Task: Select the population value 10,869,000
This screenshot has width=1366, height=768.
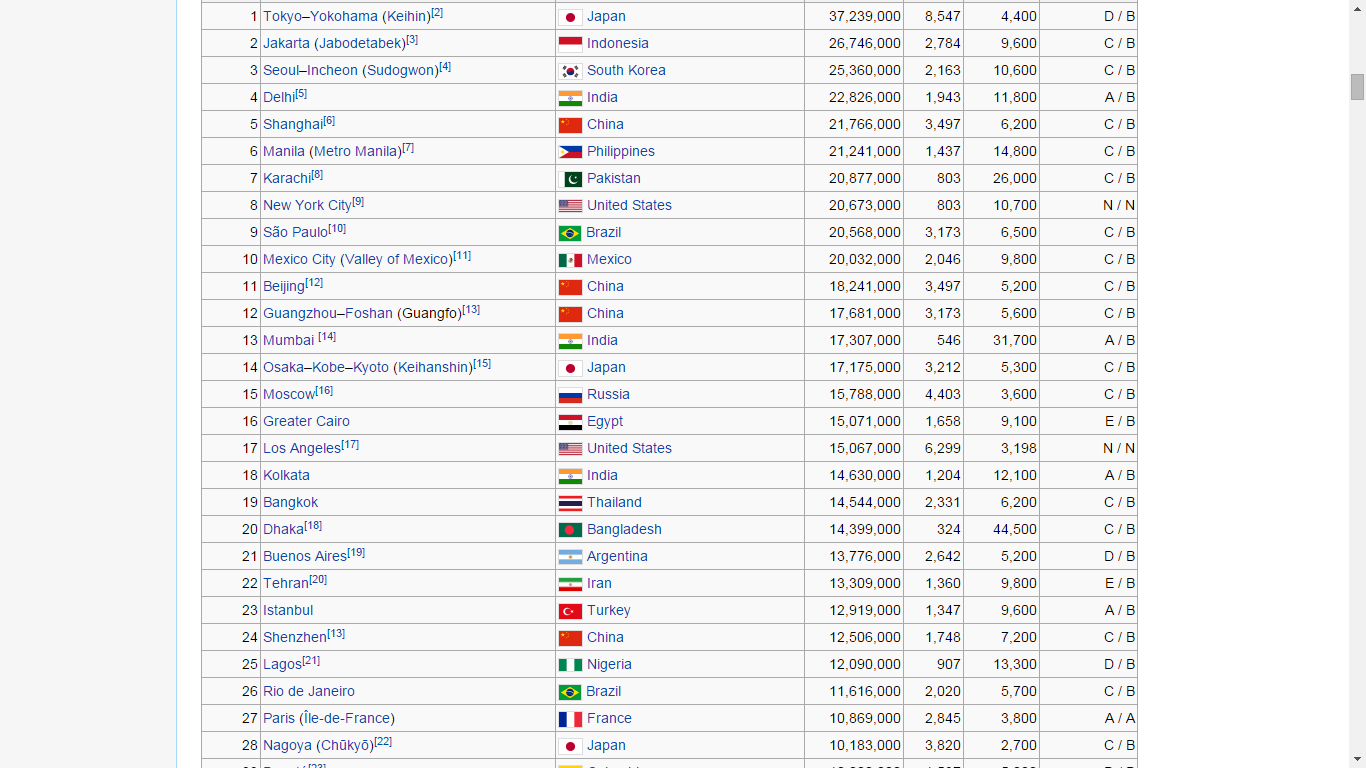Action: [865, 719]
